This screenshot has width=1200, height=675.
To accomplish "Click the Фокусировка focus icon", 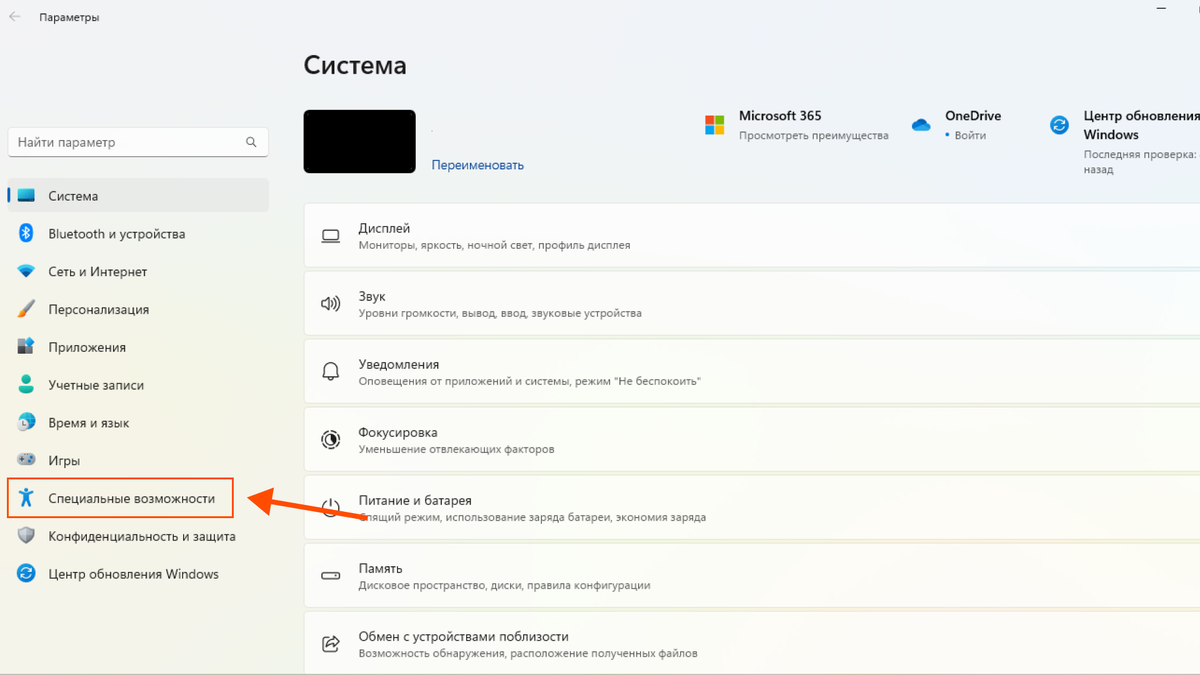I will point(330,439).
